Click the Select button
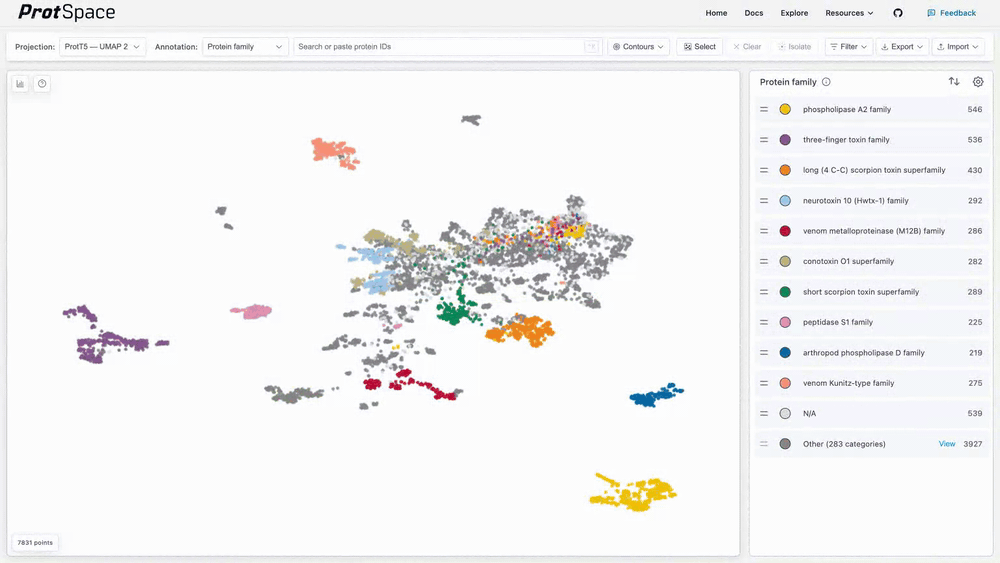The image size is (1000, 563). (x=700, y=47)
